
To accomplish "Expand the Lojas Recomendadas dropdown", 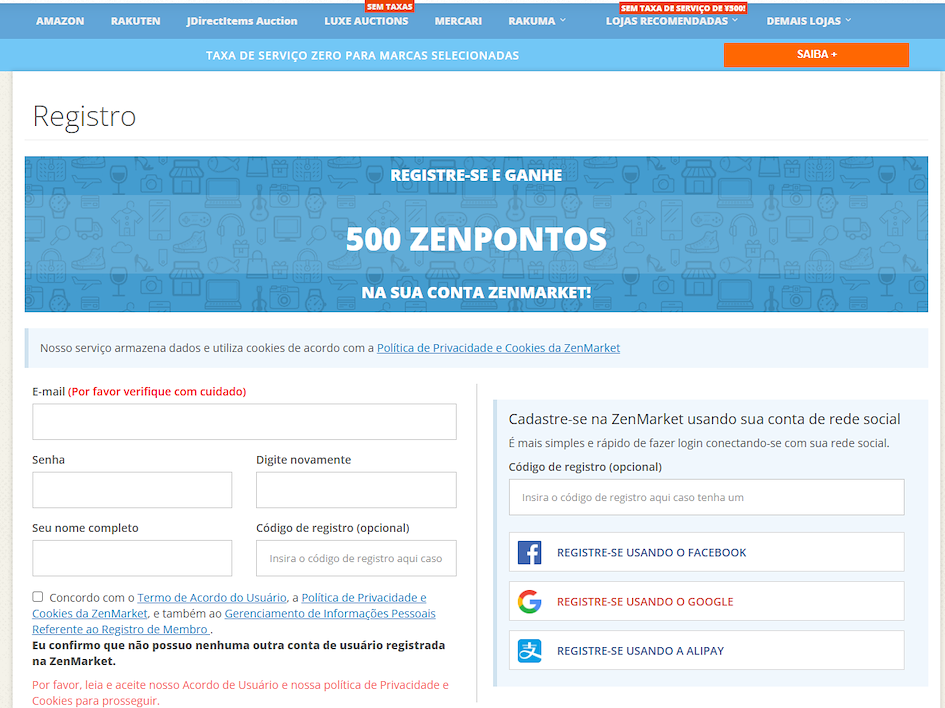I will pos(672,21).
